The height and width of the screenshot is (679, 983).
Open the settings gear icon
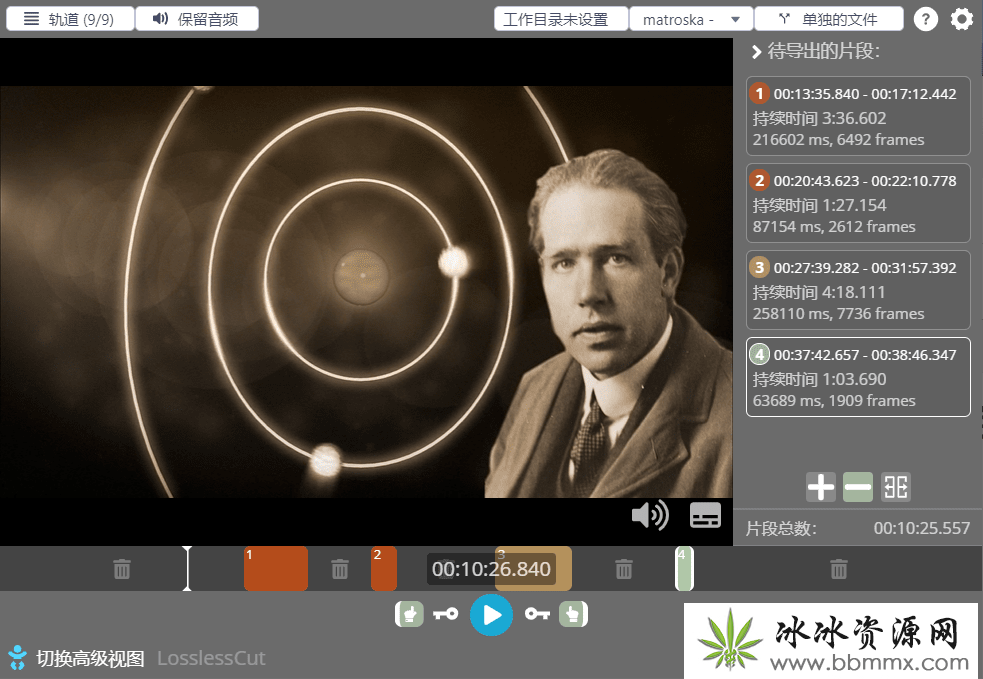tap(962, 19)
